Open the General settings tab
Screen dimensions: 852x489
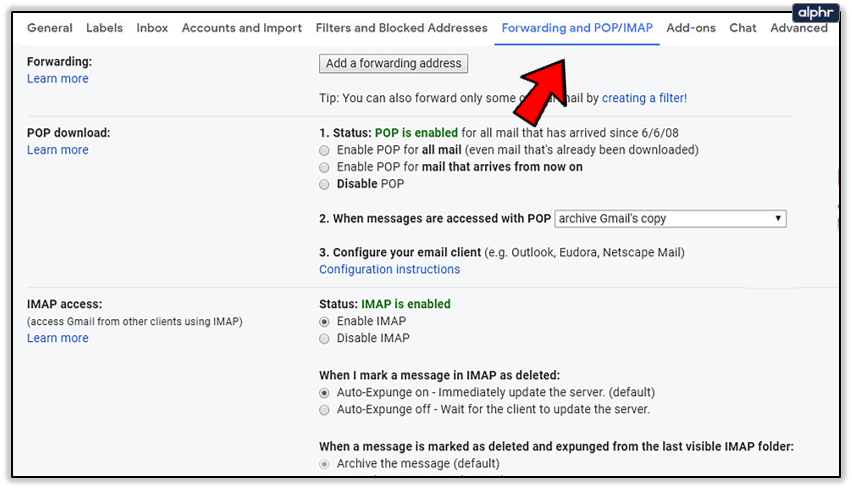pos(49,28)
